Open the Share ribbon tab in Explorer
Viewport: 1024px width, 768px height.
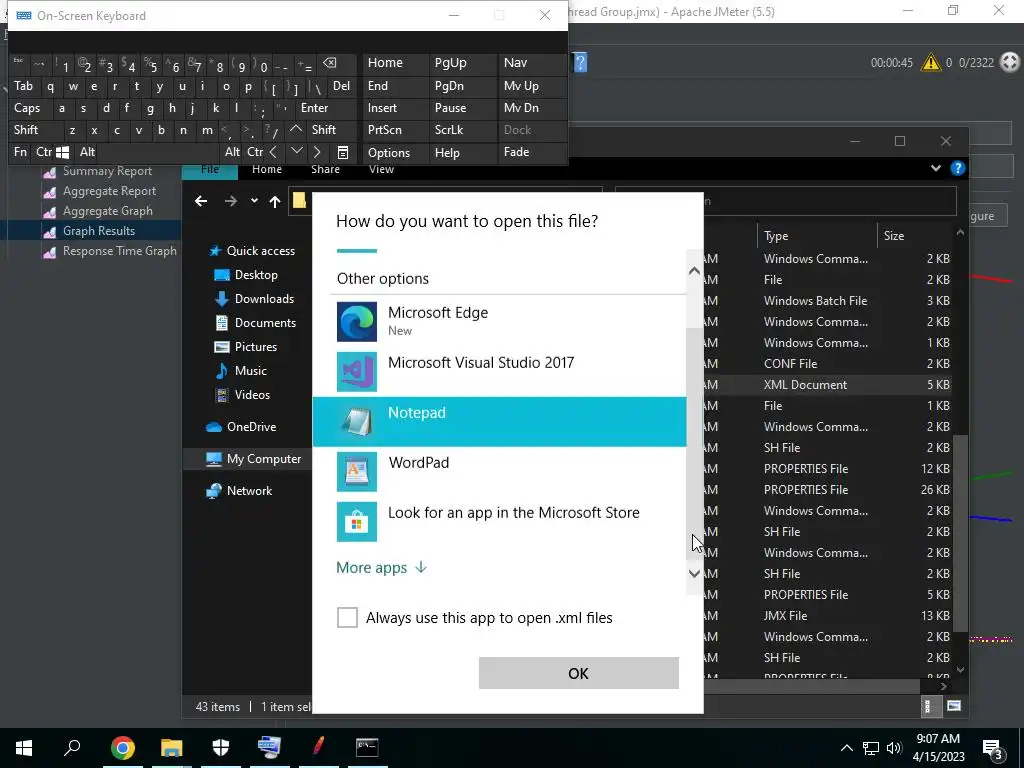point(325,170)
